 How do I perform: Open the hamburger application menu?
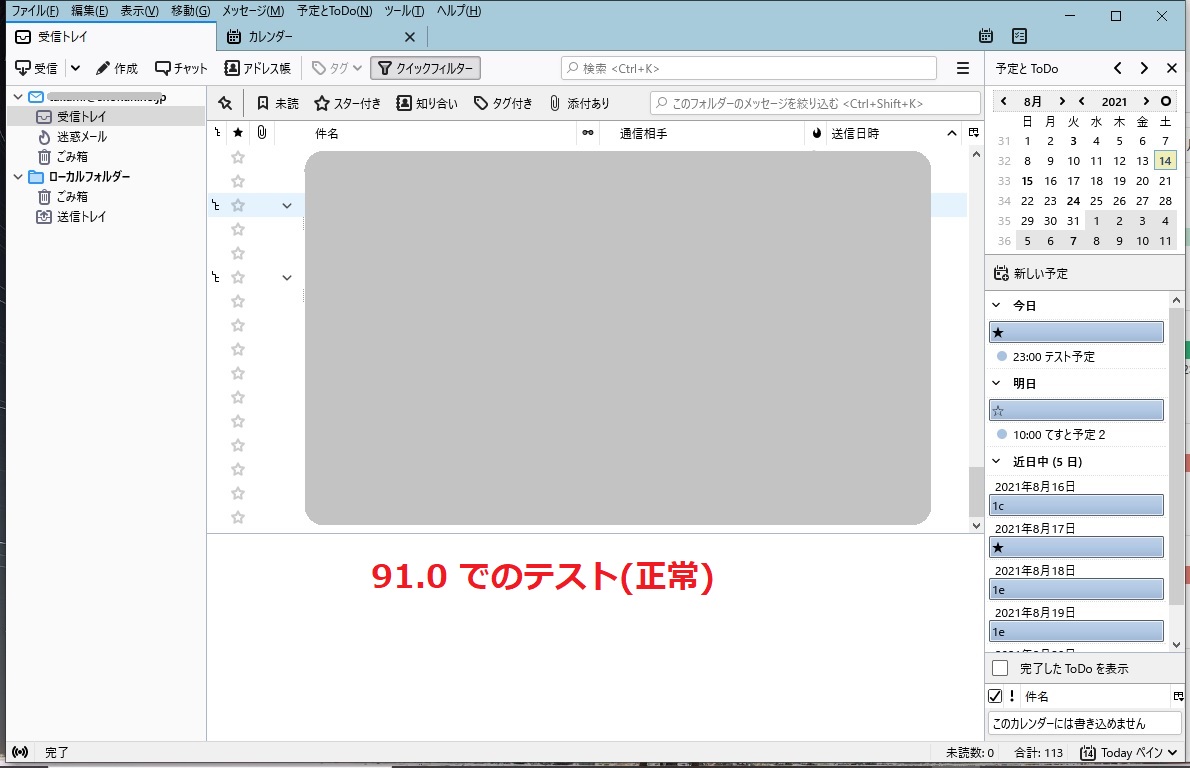(963, 68)
